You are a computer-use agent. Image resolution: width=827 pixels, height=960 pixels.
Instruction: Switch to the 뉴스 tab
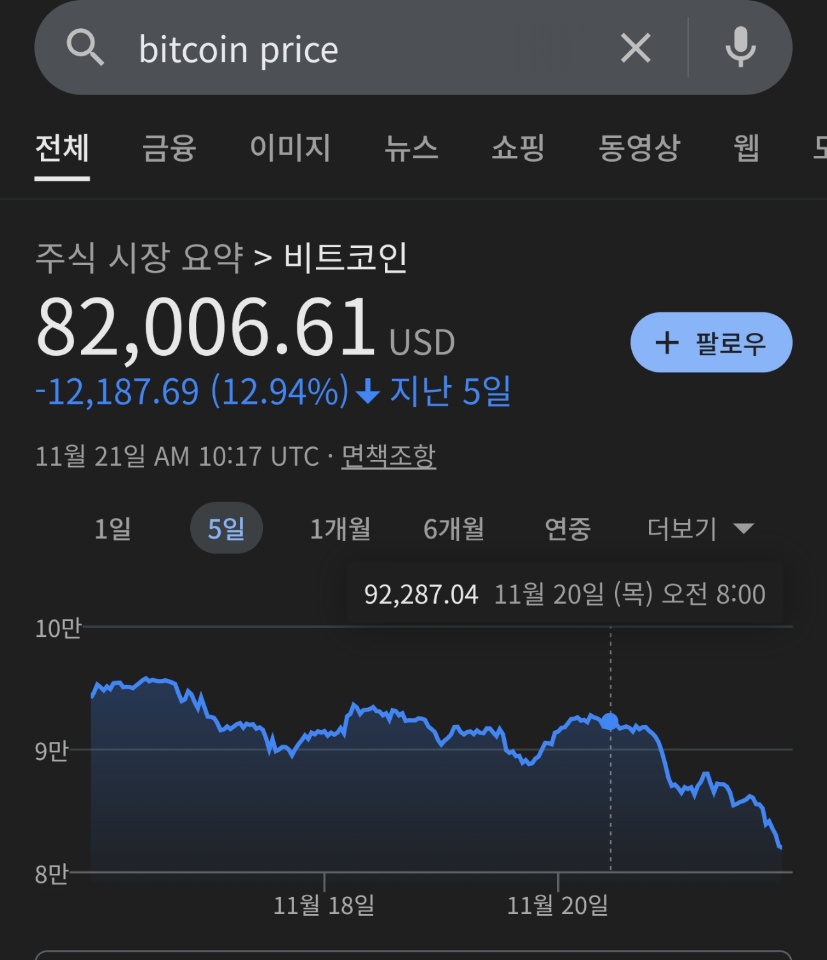[x=411, y=148]
